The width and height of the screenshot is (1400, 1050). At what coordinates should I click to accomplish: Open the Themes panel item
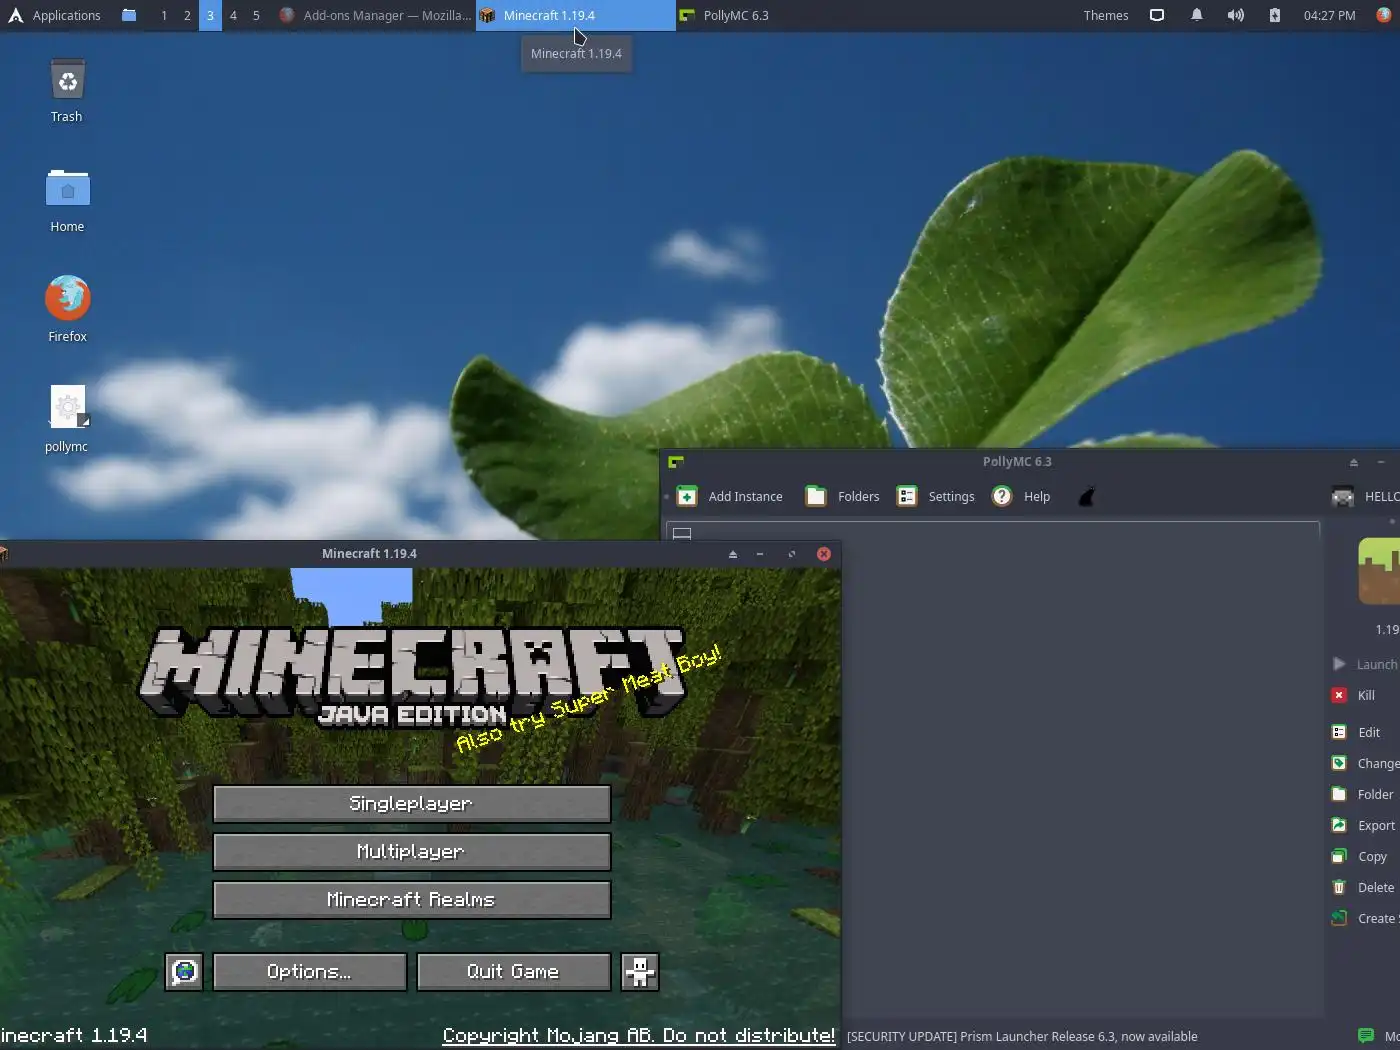point(1106,15)
